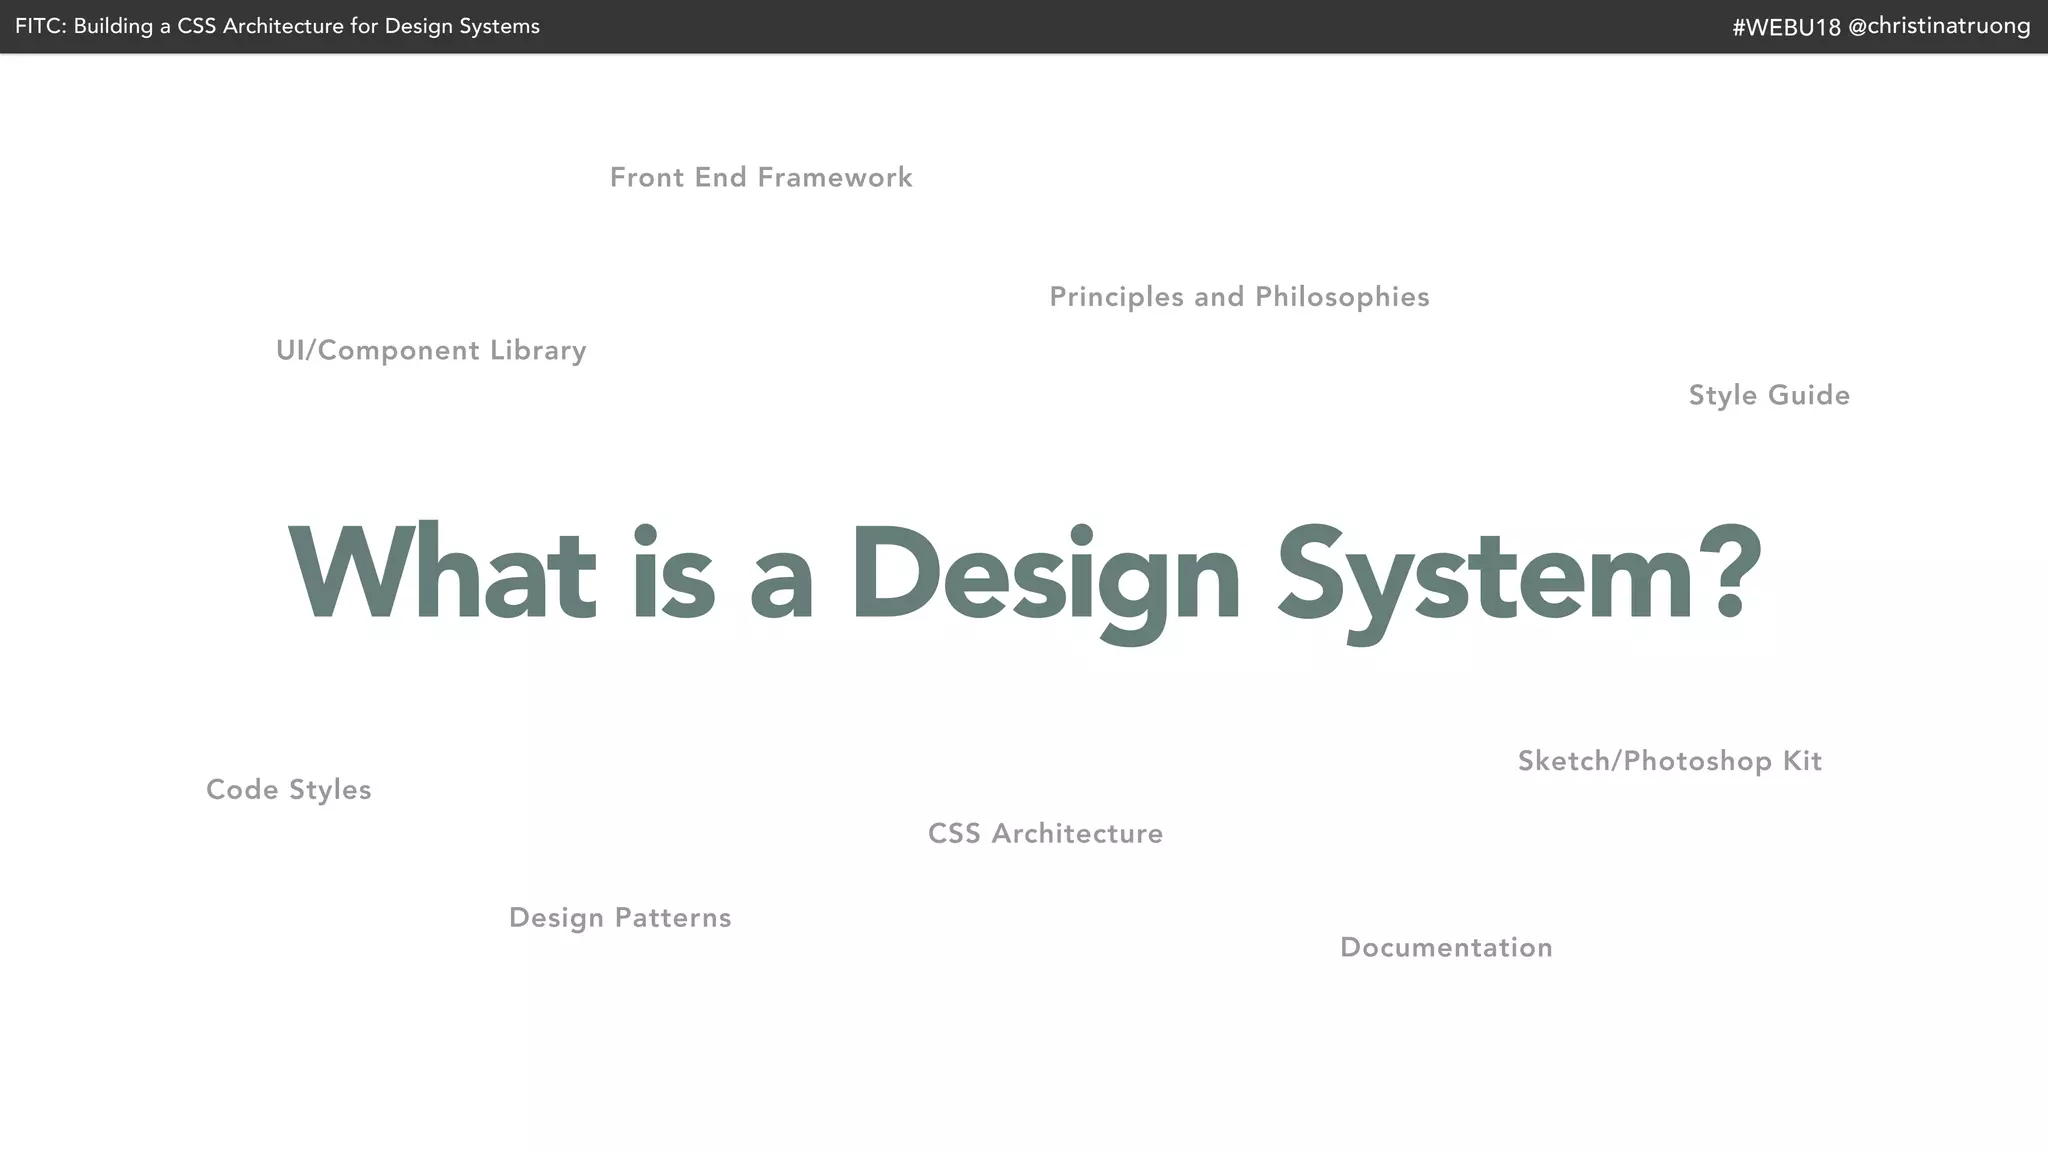Click the word 'Library' on the slide

click(x=538, y=351)
